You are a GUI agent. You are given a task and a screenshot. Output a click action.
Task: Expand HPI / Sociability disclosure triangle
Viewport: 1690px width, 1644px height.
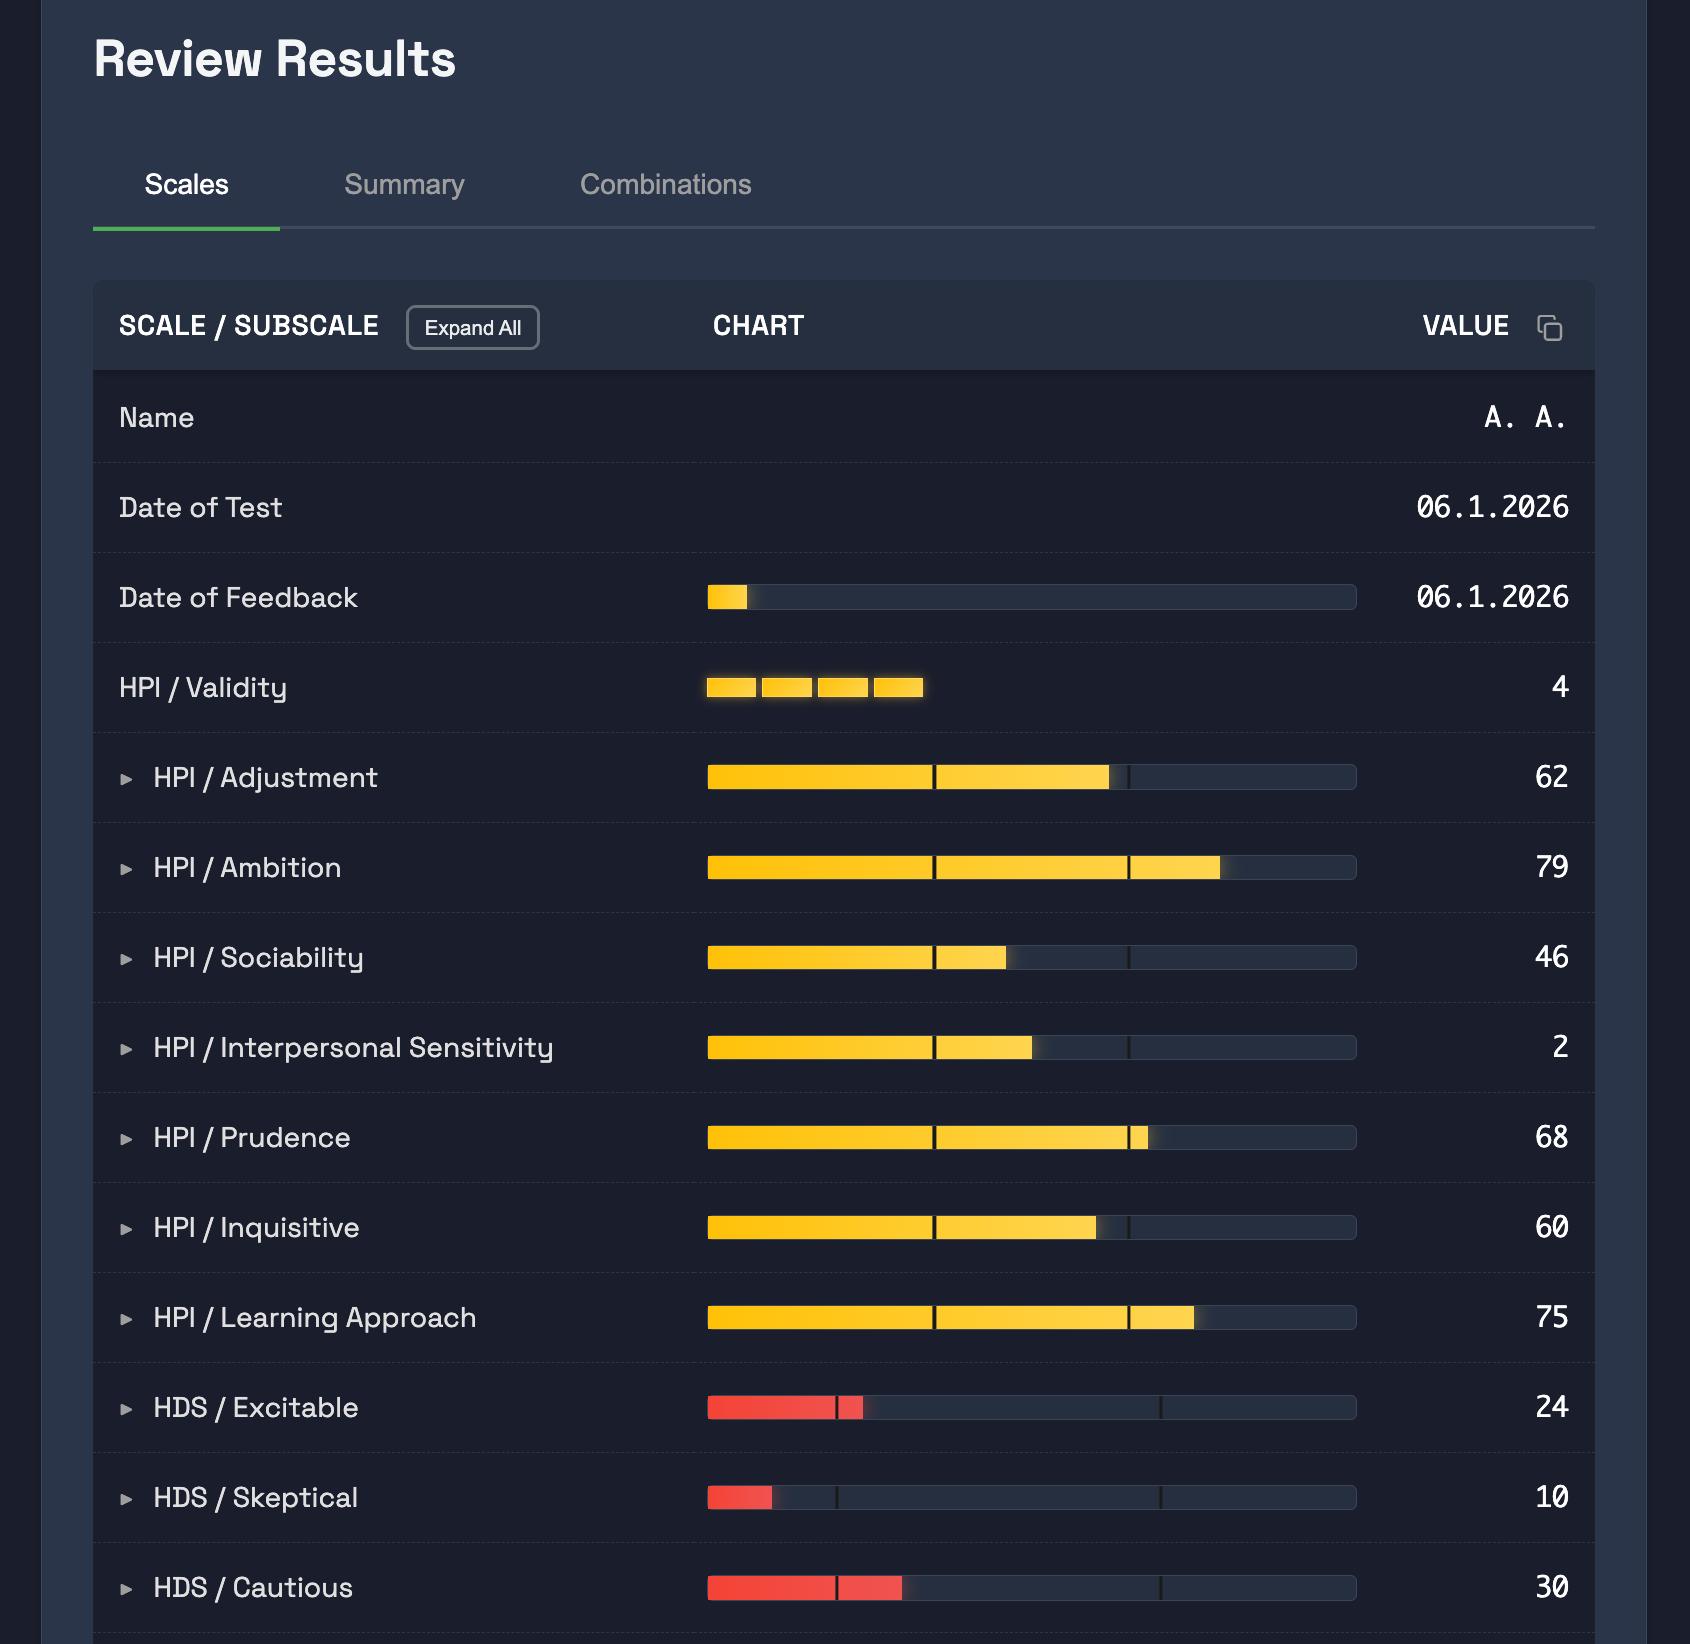point(127,959)
